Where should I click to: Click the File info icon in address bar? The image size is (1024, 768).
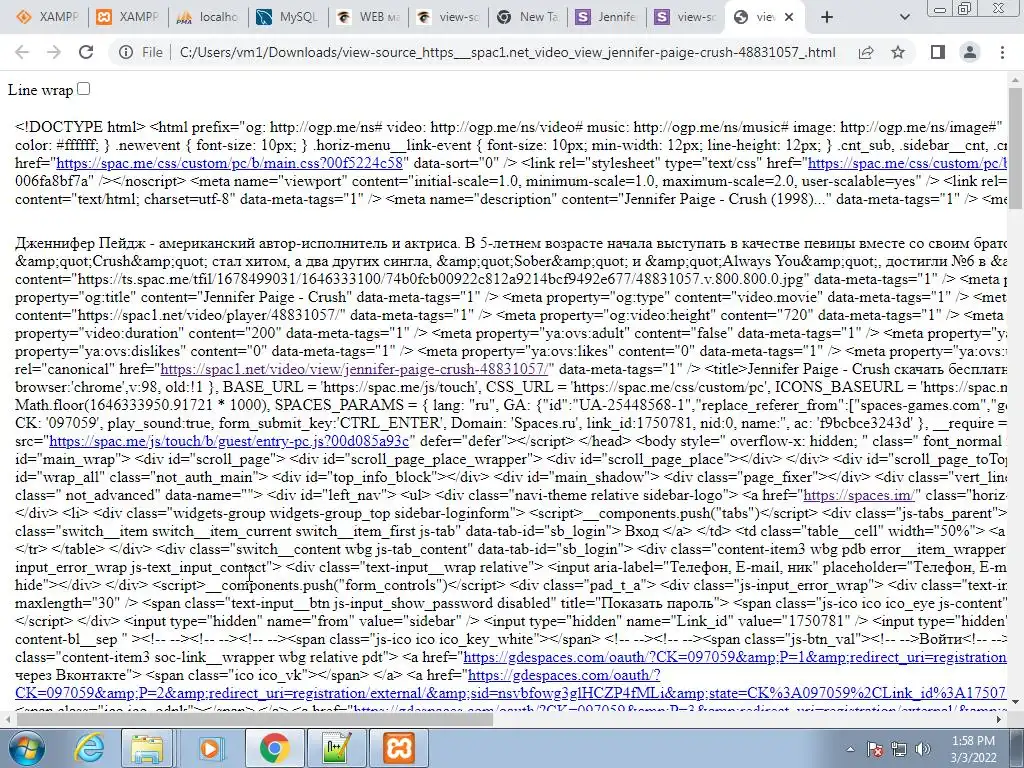(x=126, y=52)
